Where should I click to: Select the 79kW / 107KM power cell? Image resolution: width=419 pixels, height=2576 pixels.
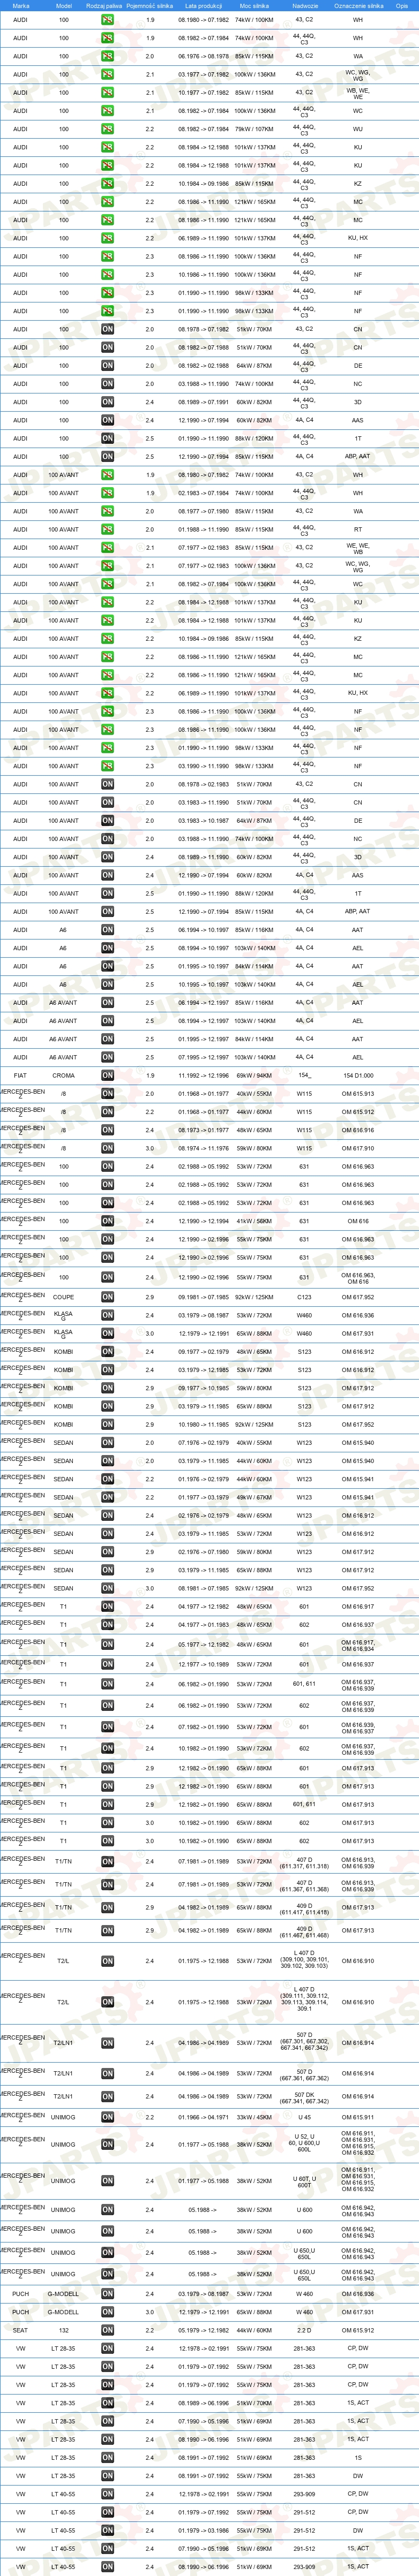point(254,129)
